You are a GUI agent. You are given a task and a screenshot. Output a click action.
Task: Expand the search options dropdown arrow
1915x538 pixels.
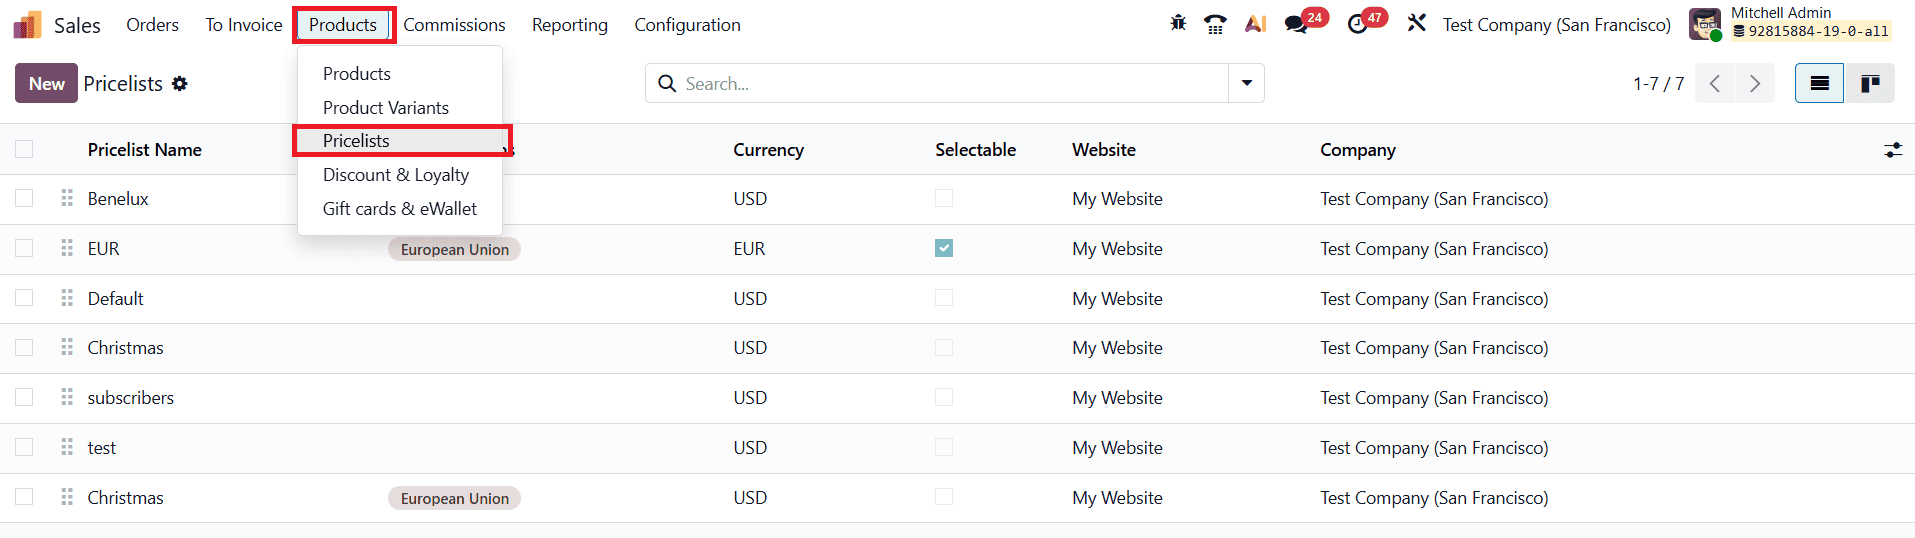tap(1246, 83)
